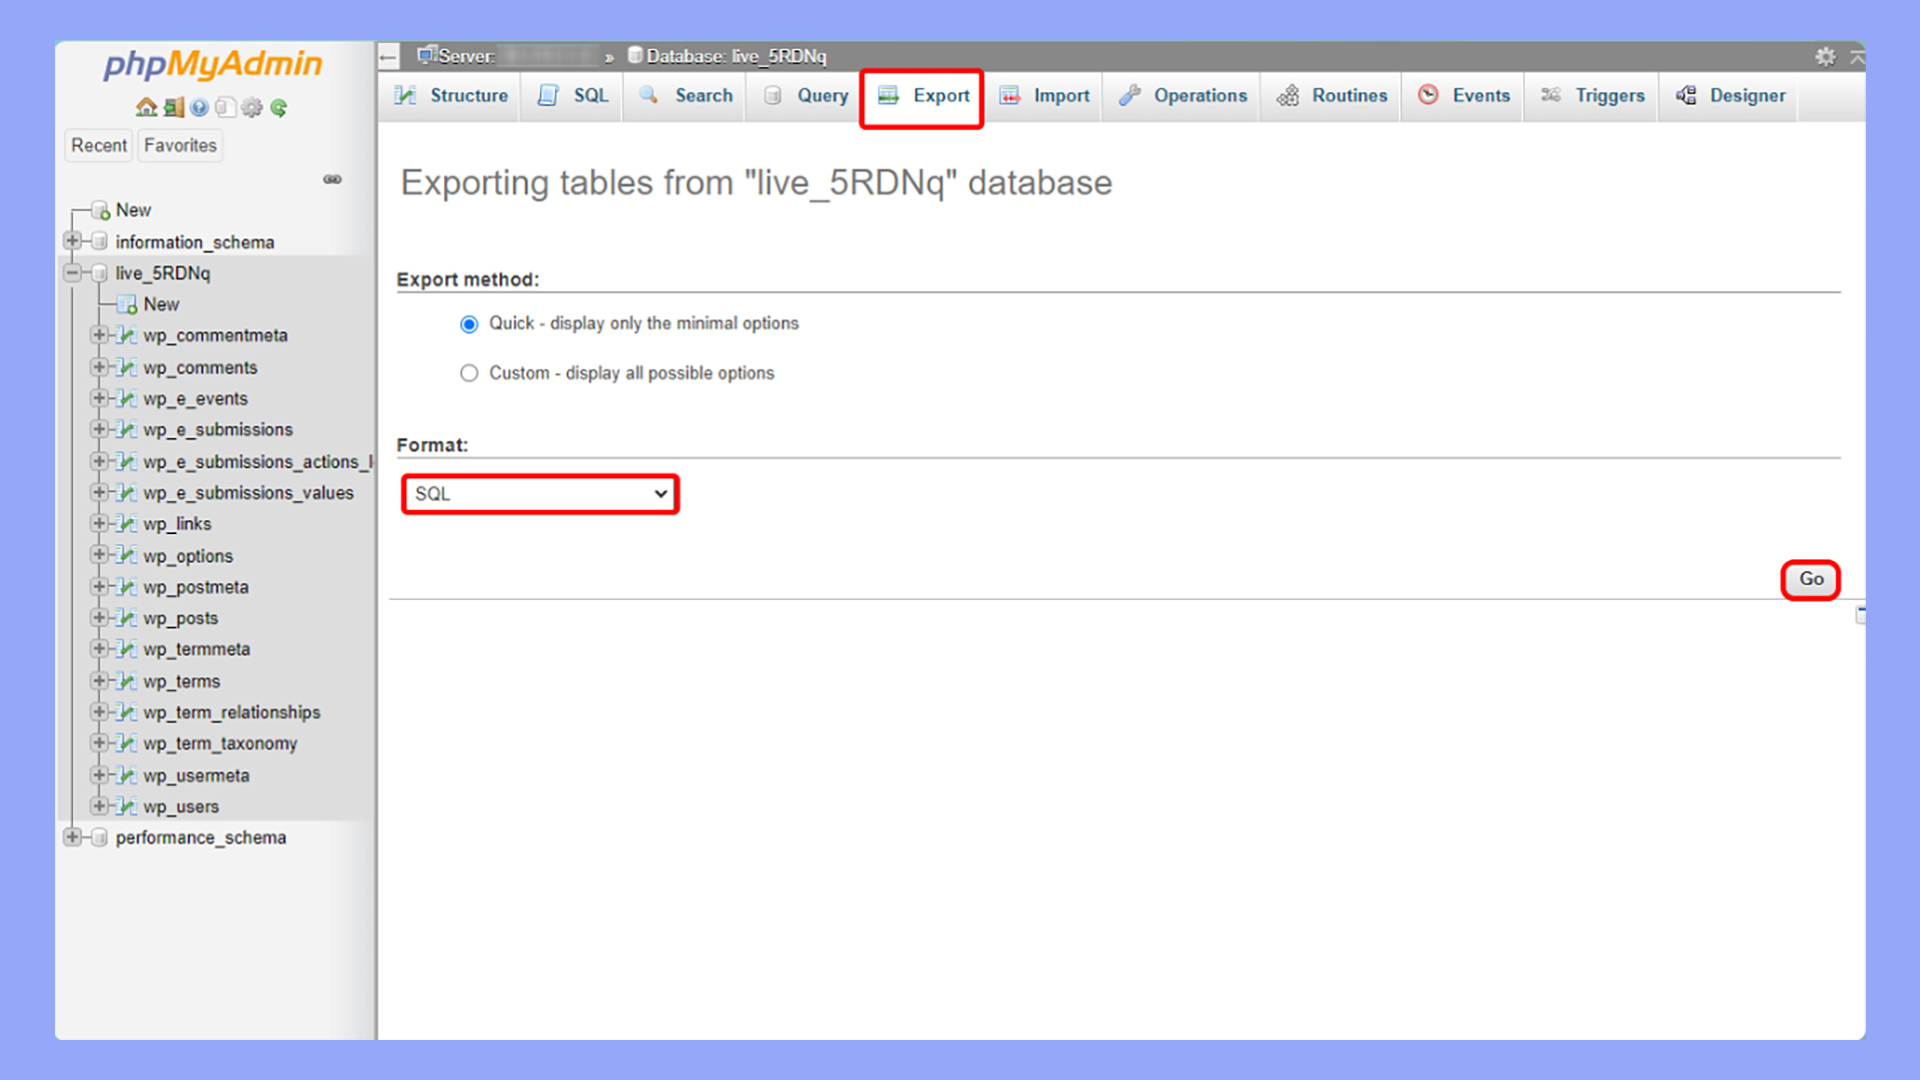
Task: Open the Designer tab
Action: coord(1731,96)
